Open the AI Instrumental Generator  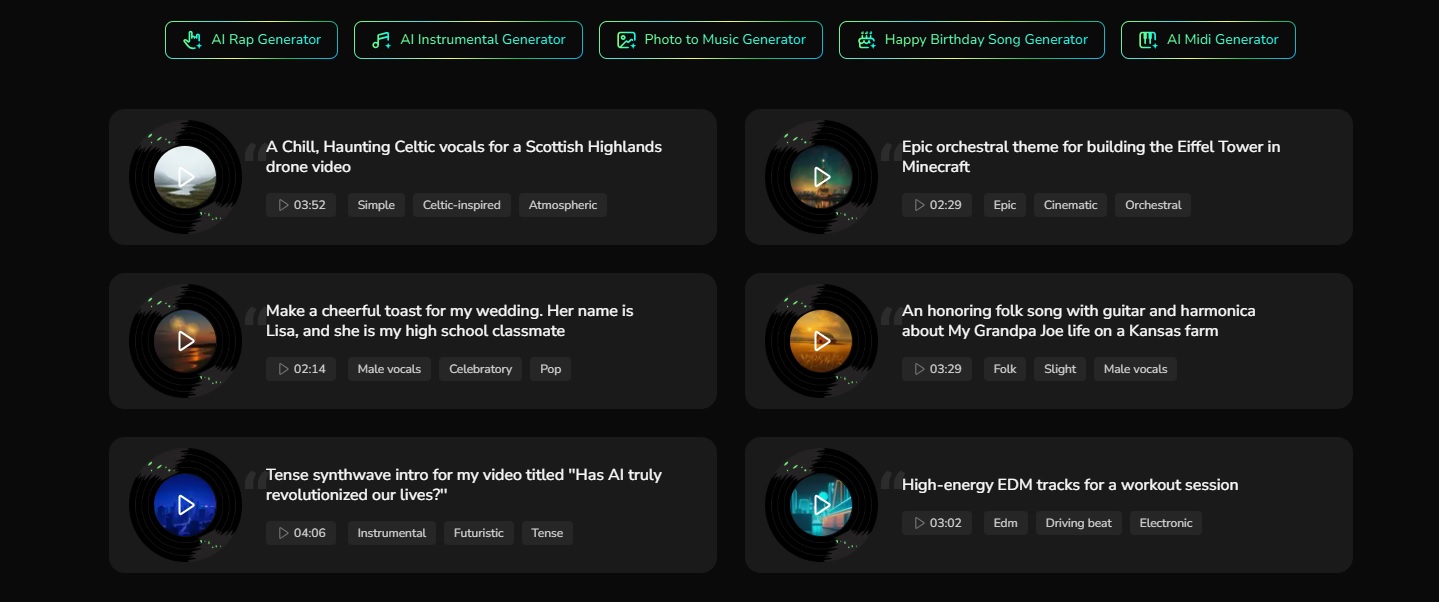pos(468,40)
